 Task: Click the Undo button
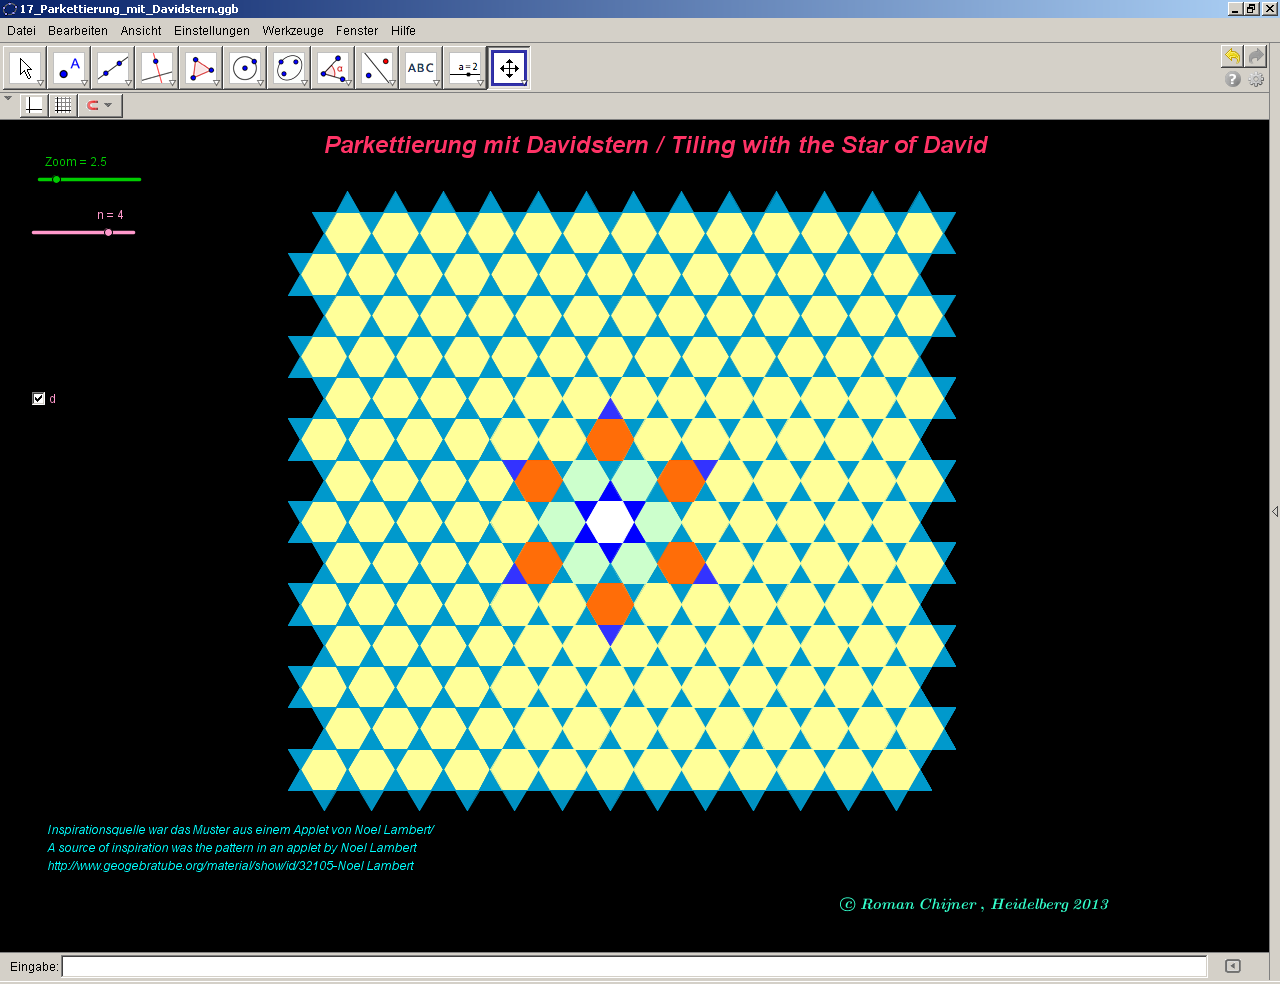(x=1232, y=56)
